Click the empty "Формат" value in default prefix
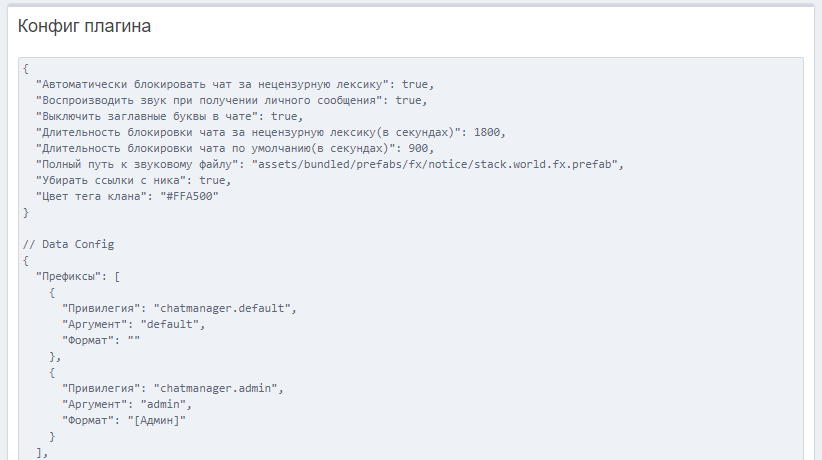Viewport: 822px width, 460px height. [x=133, y=340]
